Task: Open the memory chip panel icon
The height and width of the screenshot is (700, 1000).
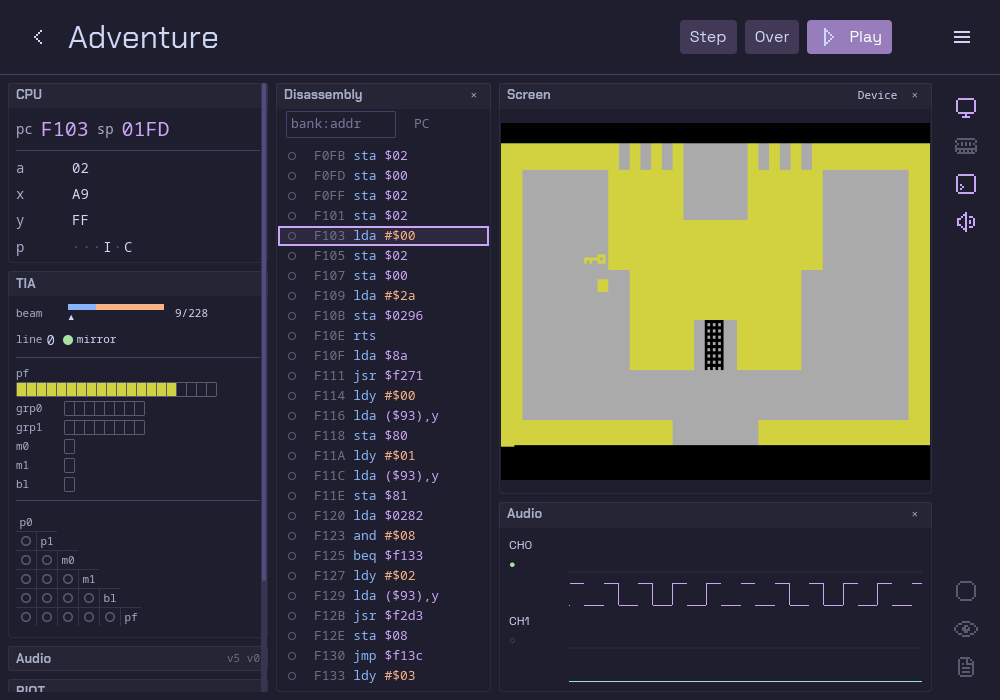Action: pos(966,146)
